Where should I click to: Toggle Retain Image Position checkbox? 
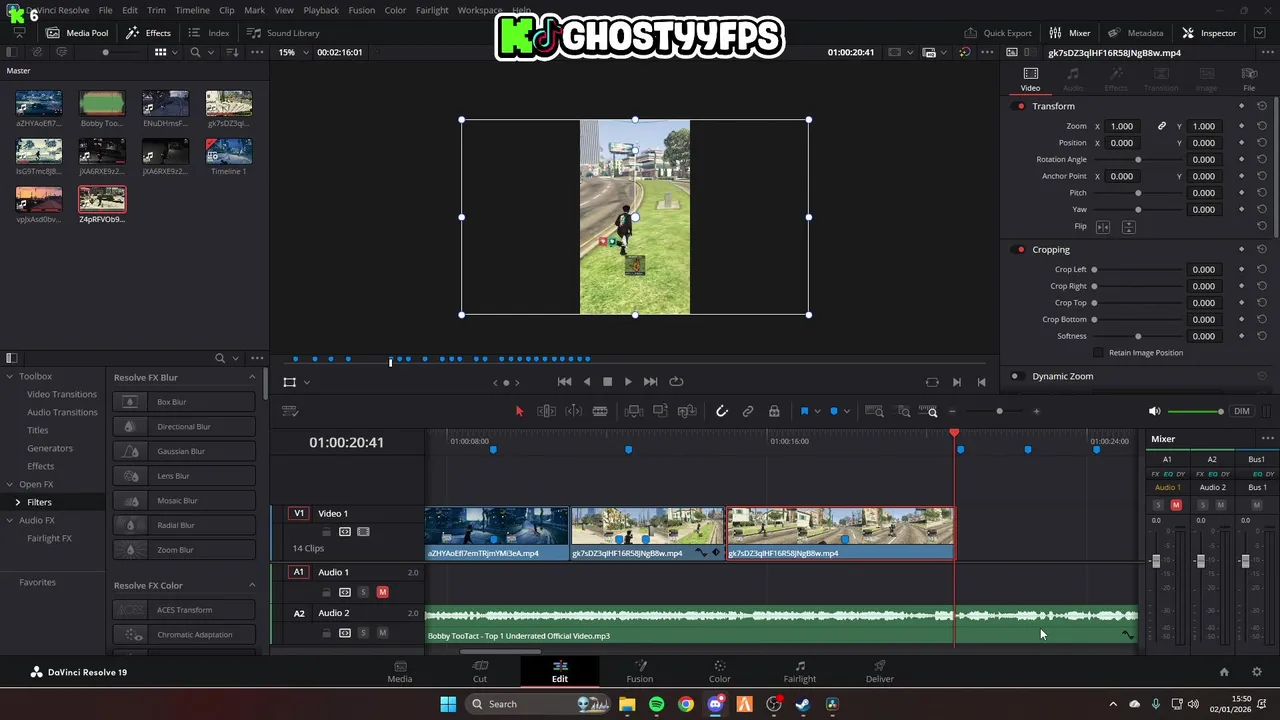tap(1099, 352)
